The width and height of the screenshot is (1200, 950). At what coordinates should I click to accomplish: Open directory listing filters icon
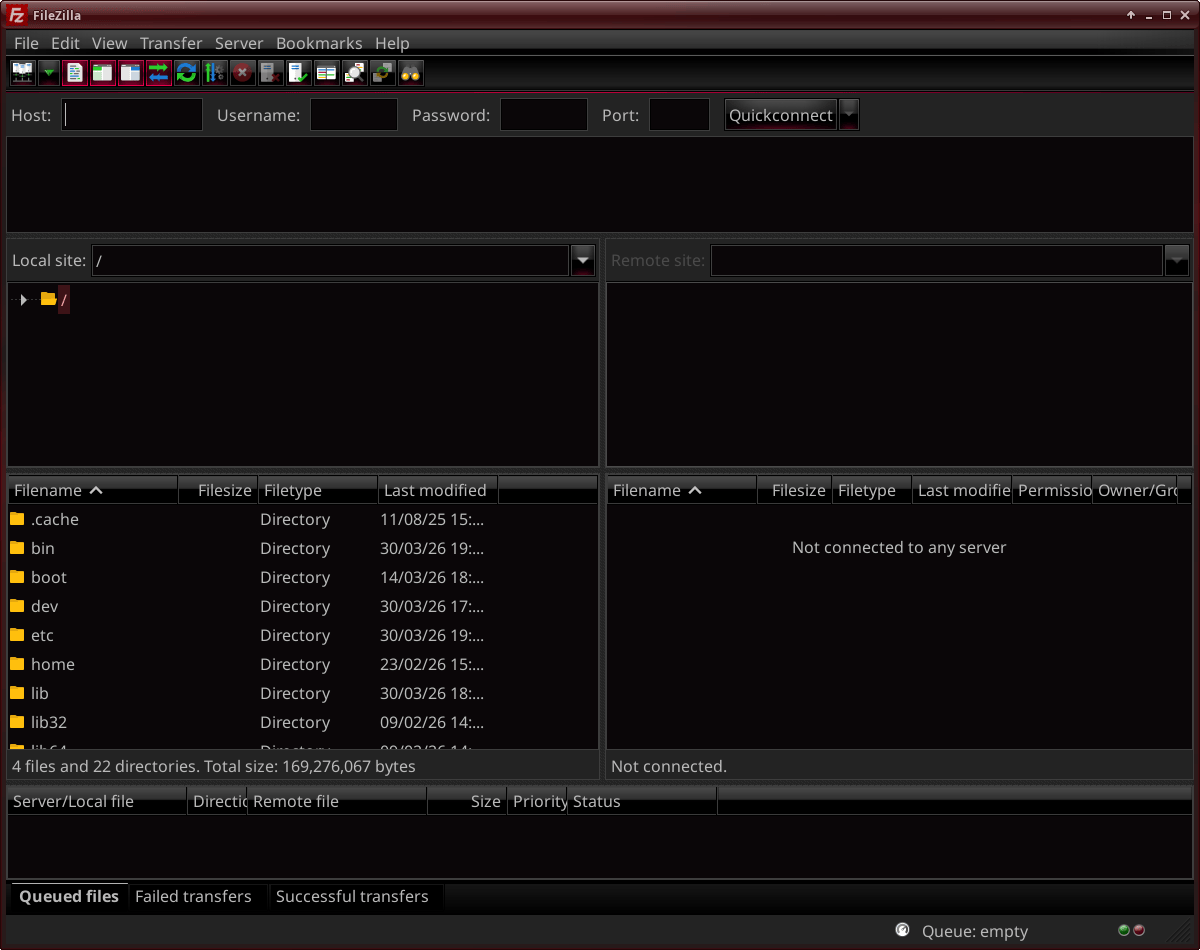[327, 73]
